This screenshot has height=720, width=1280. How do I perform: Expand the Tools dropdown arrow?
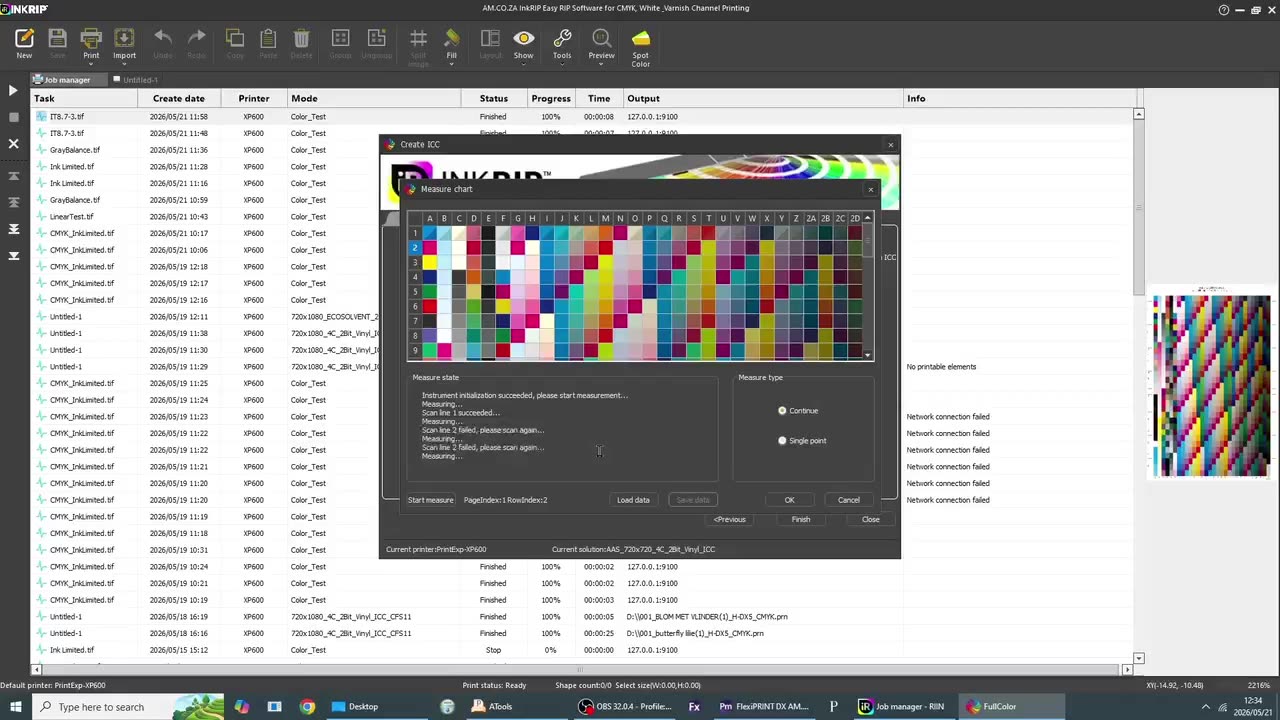tap(562, 65)
